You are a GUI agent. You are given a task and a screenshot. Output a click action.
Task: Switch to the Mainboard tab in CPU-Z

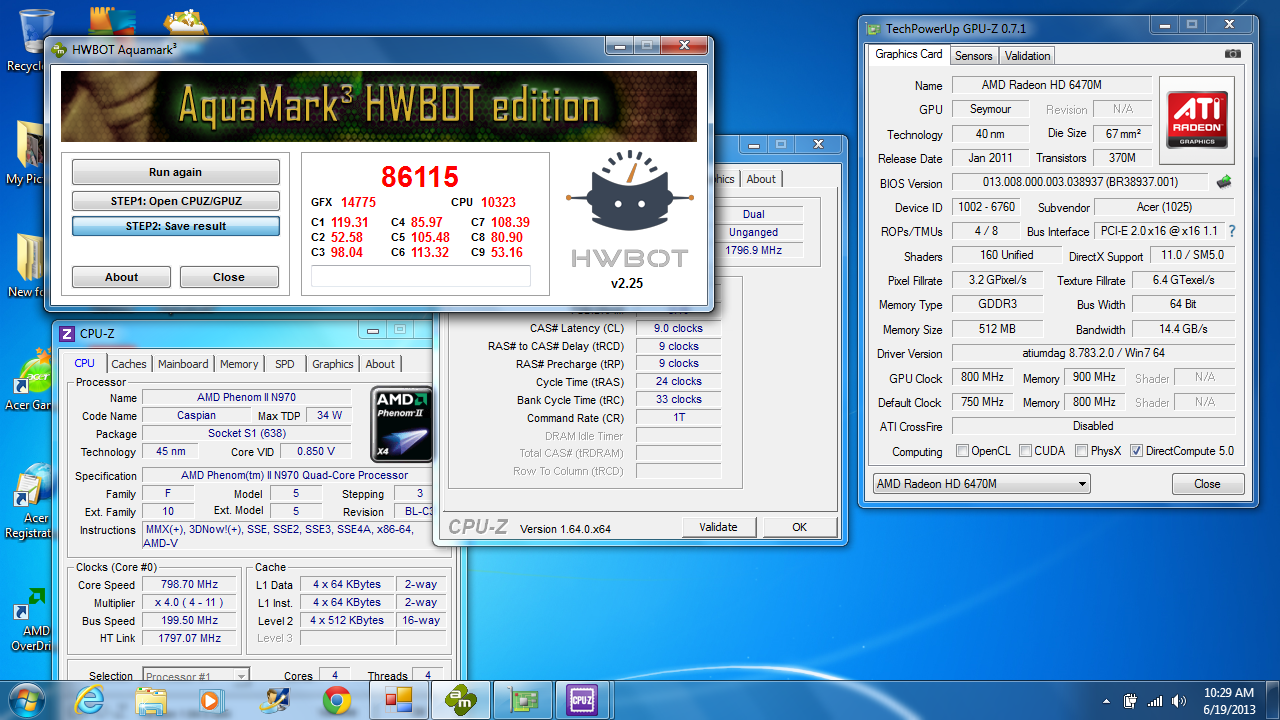[x=183, y=364]
